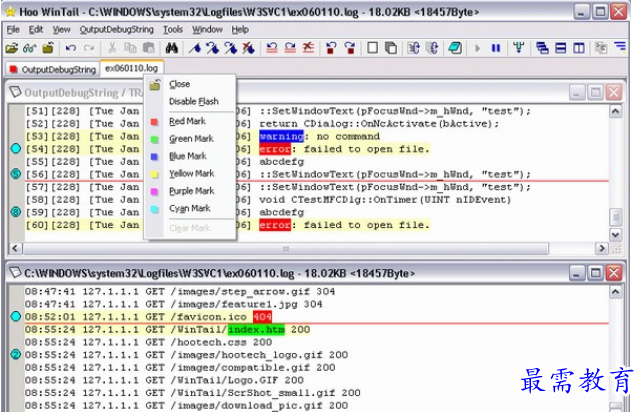
Task: Open the View menu
Action: tap(61, 29)
